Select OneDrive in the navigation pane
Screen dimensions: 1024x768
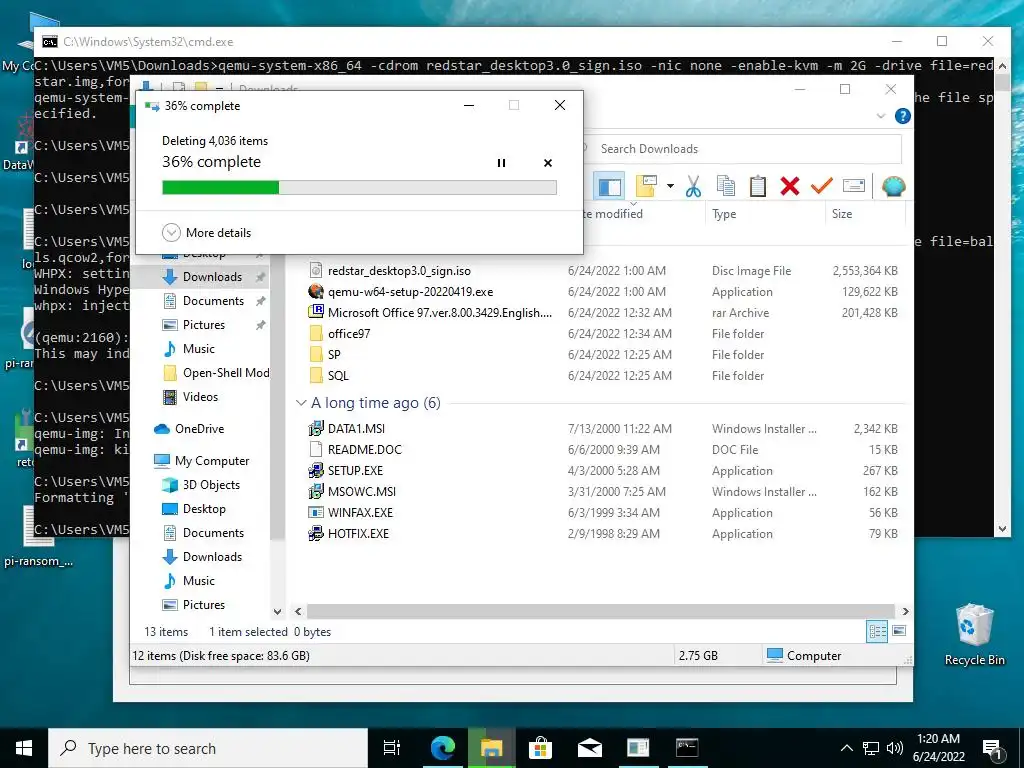[x=199, y=429]
